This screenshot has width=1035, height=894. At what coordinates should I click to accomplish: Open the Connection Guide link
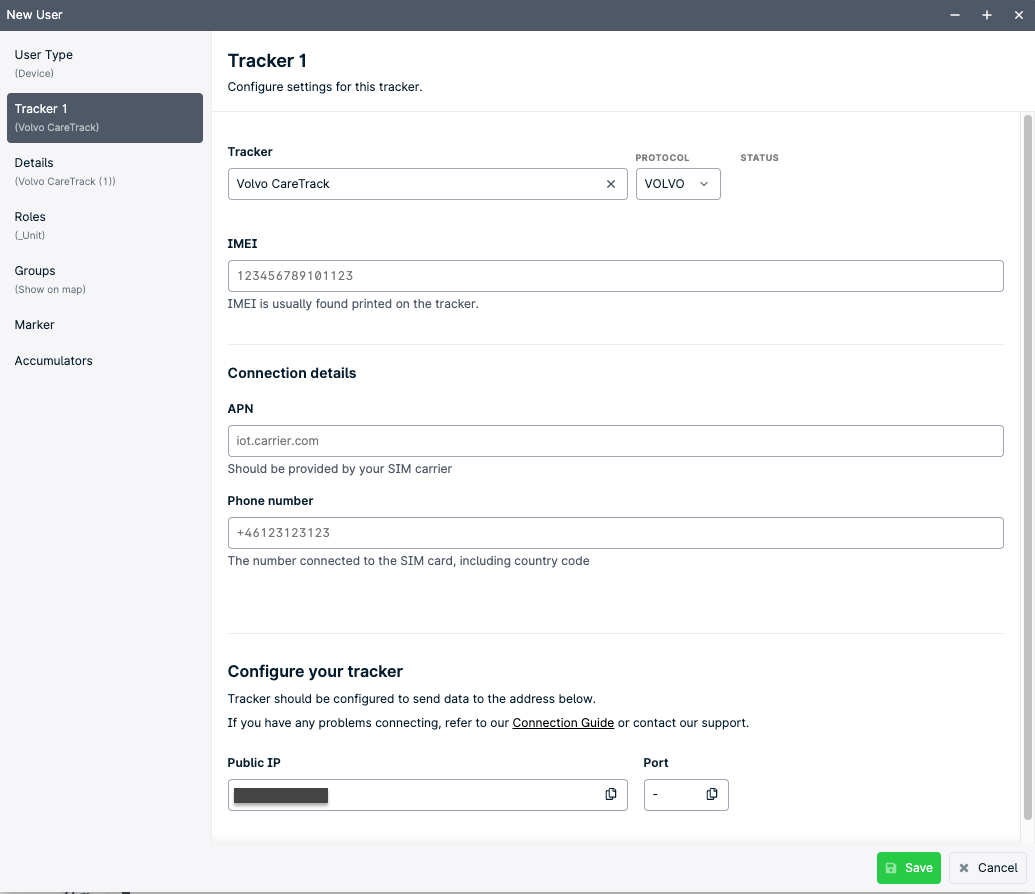(563, 722)
